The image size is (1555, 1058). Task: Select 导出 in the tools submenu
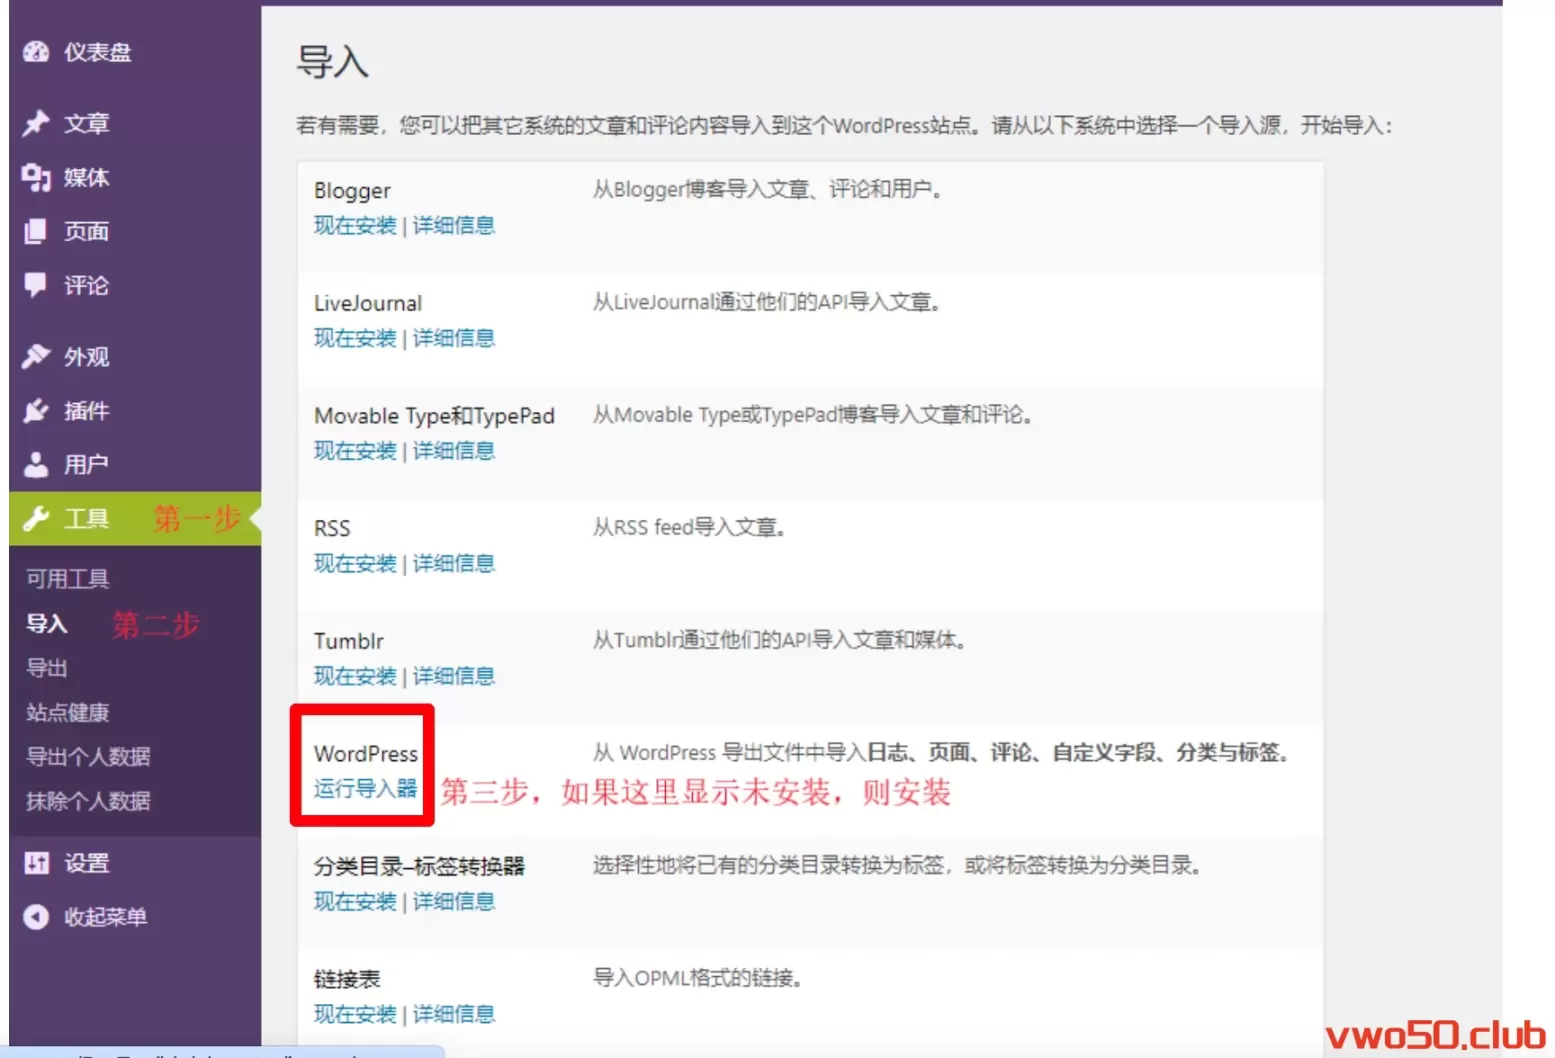[47, 668]
